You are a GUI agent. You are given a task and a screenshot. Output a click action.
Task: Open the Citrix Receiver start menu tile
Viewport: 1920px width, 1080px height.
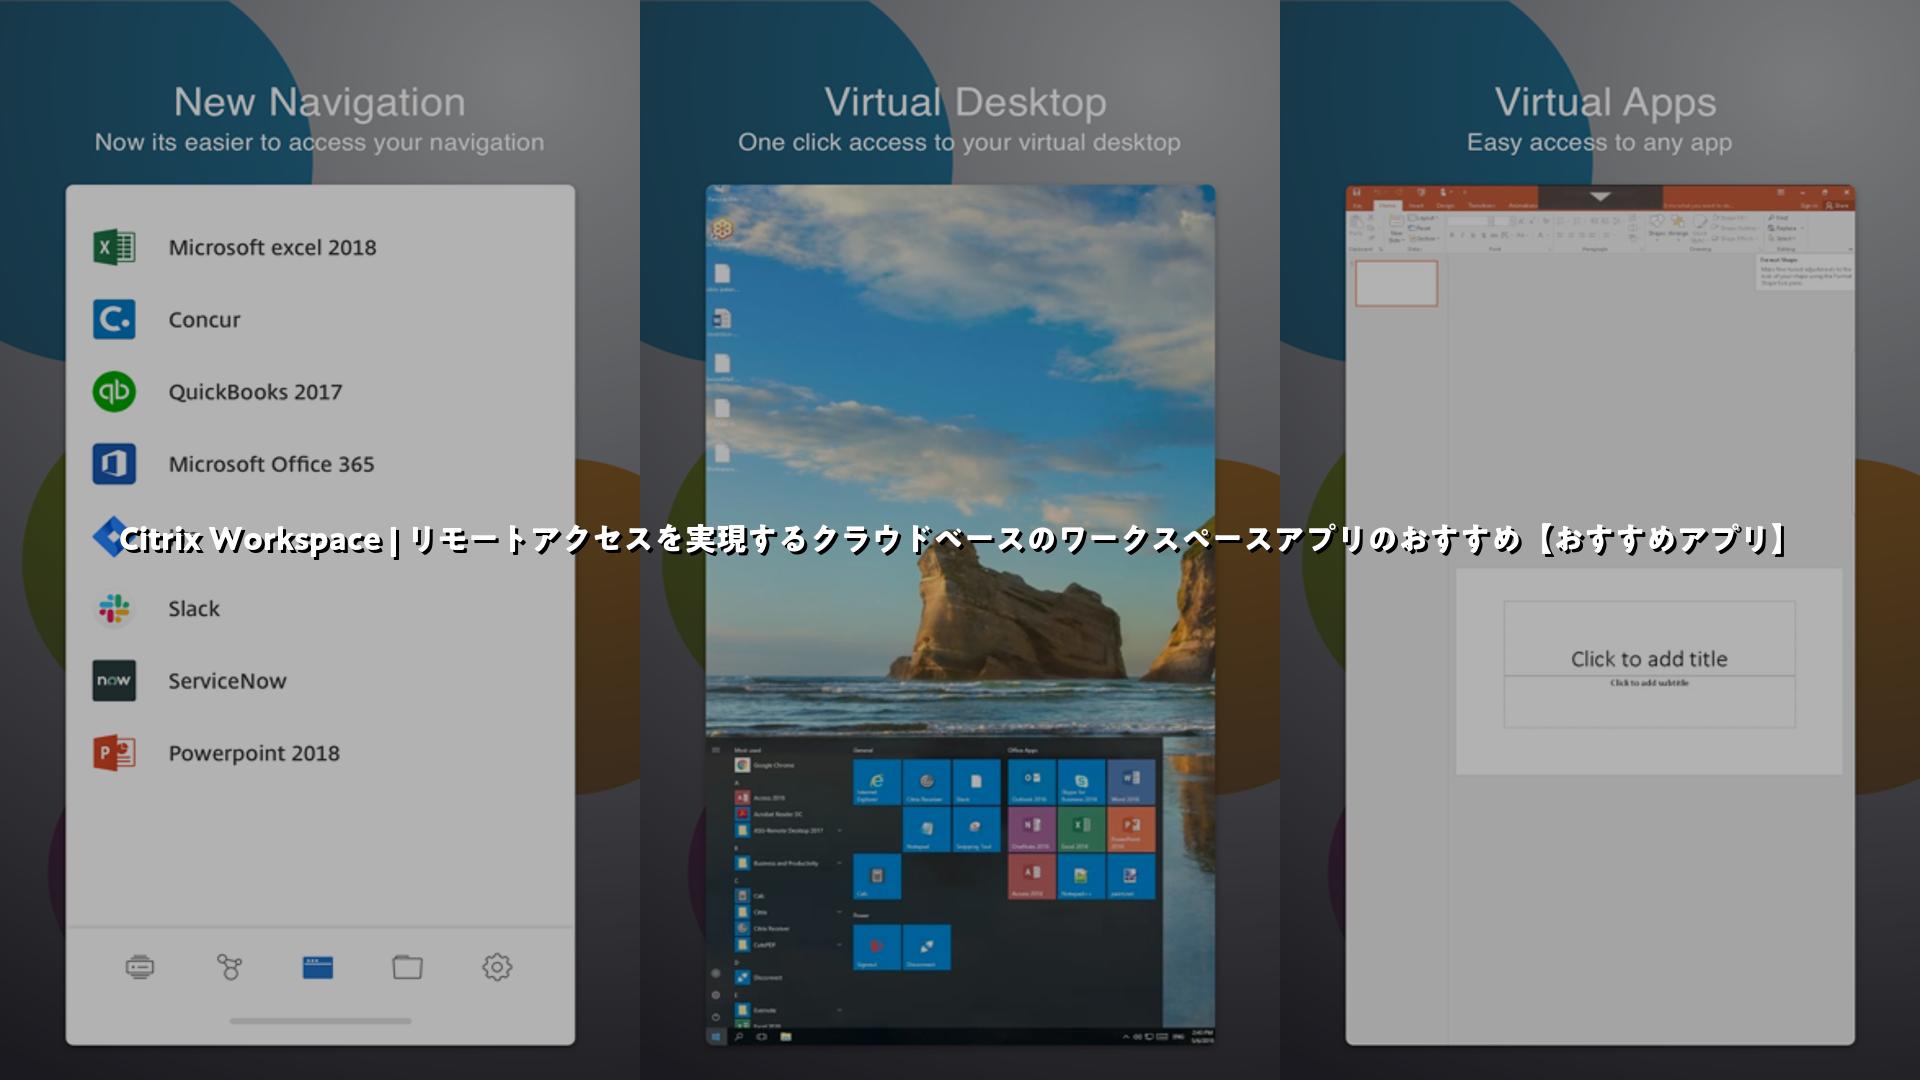(x=927, y=782)
